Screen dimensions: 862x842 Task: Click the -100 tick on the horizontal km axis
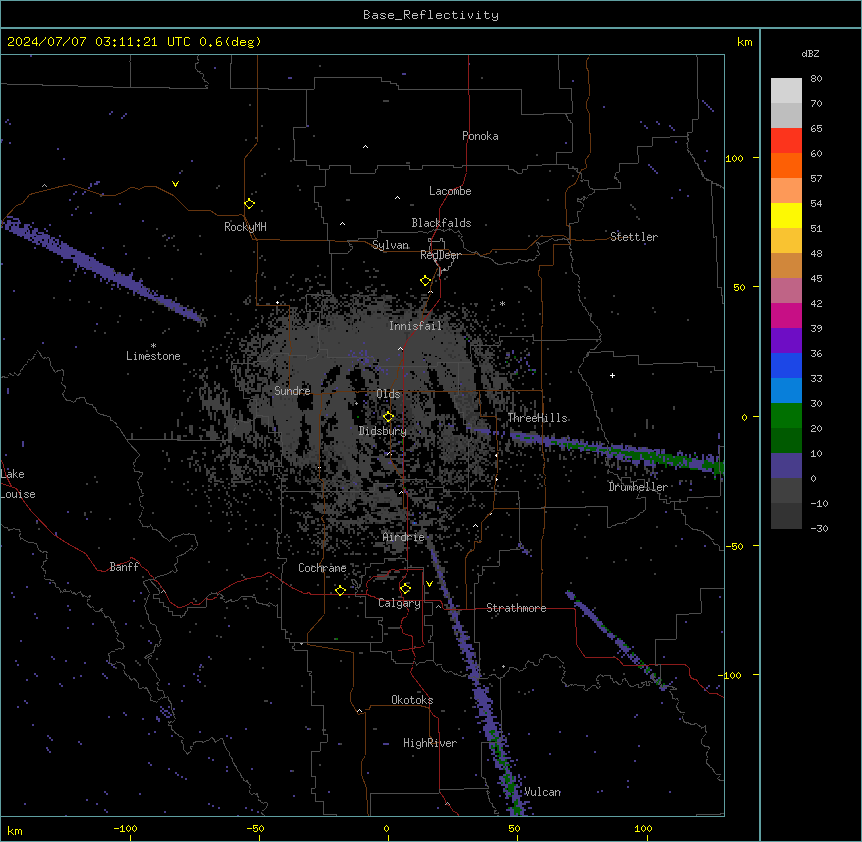coord(125,828)
